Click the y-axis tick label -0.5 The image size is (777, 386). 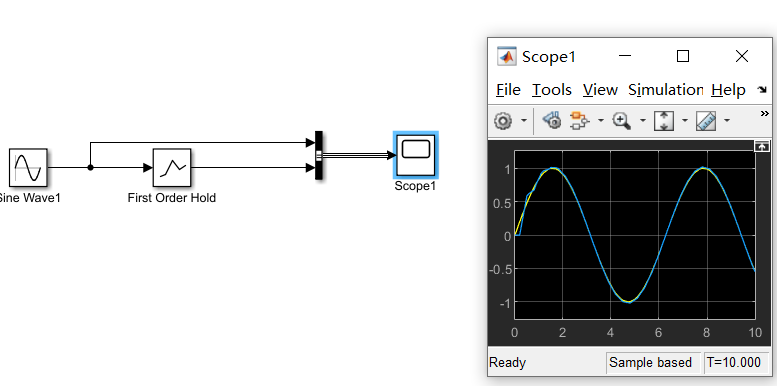[500, 270]
